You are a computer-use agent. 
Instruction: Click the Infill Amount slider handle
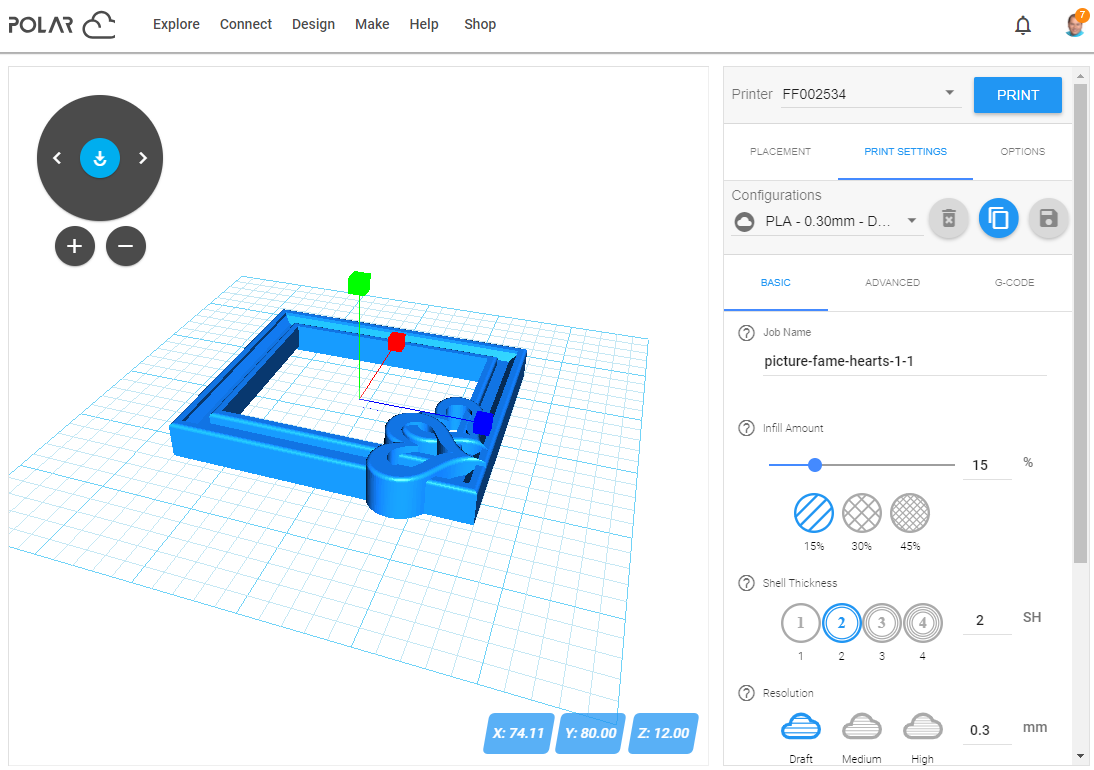(815, 465)
